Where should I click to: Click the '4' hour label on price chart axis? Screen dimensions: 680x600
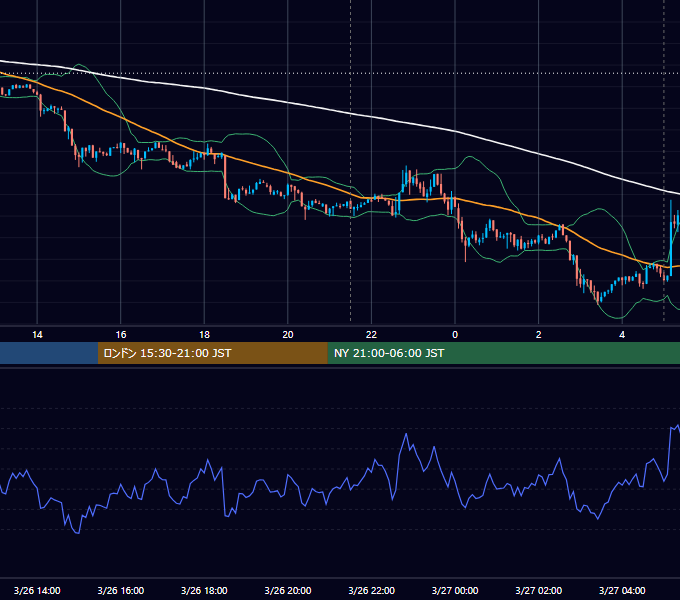622,335
